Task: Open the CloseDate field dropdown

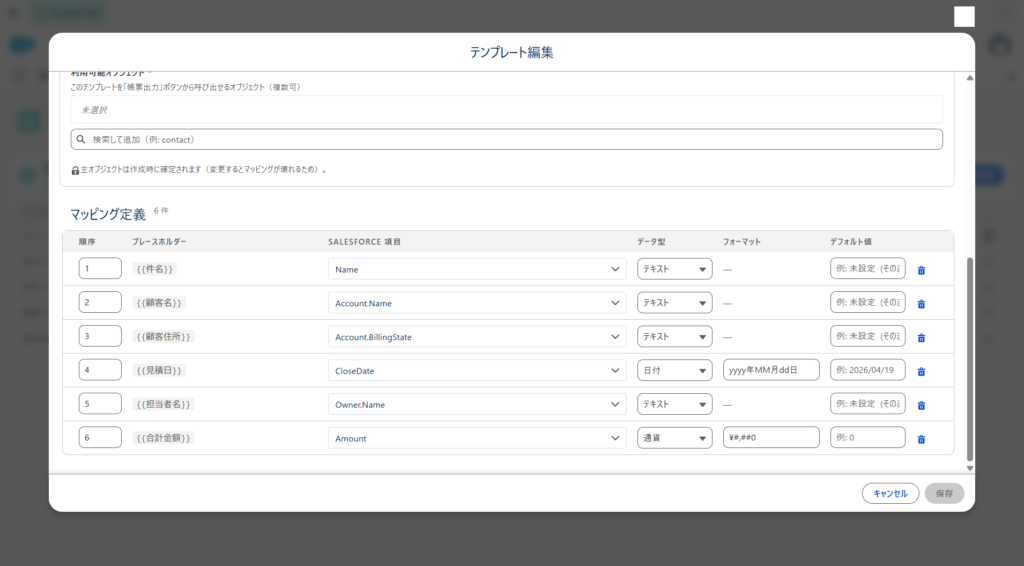Action: [477, 371]
